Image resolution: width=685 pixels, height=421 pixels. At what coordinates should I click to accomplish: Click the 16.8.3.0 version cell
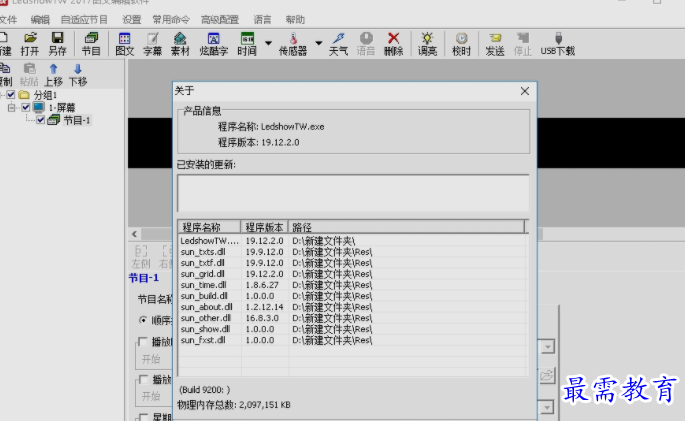(262, 318)
